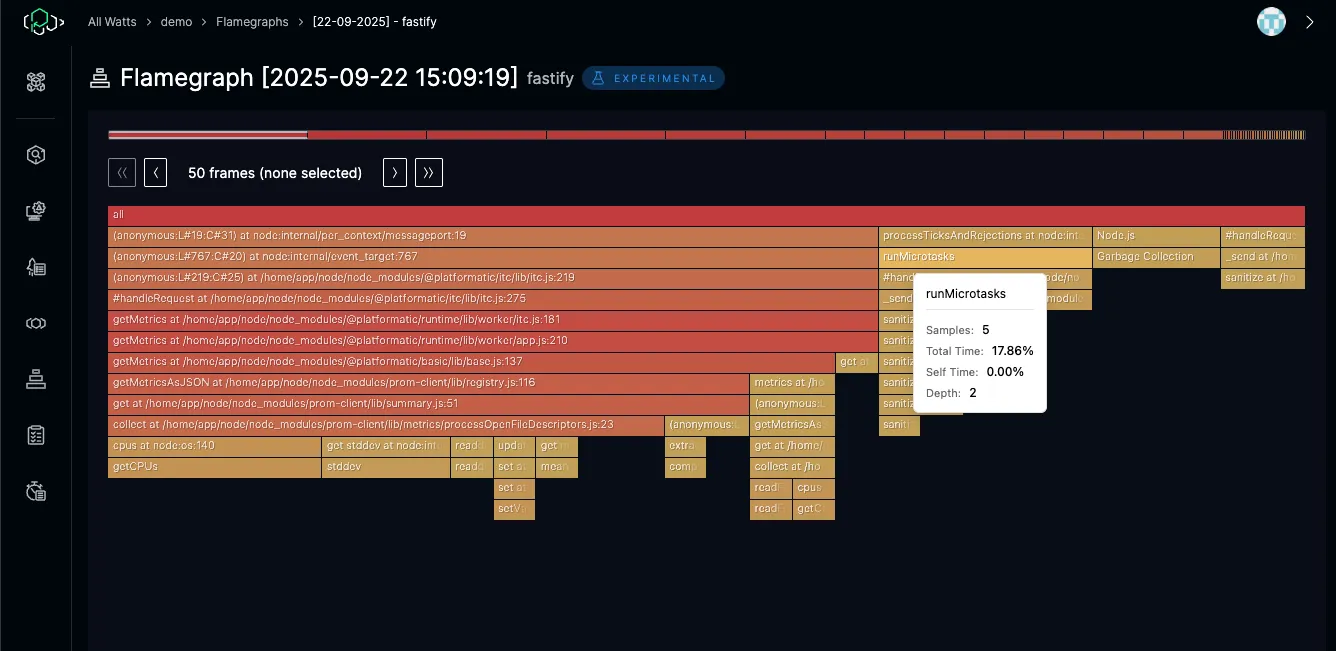
Task: Go to previous frame using single left chevron
Action: (x=155, y=173)
